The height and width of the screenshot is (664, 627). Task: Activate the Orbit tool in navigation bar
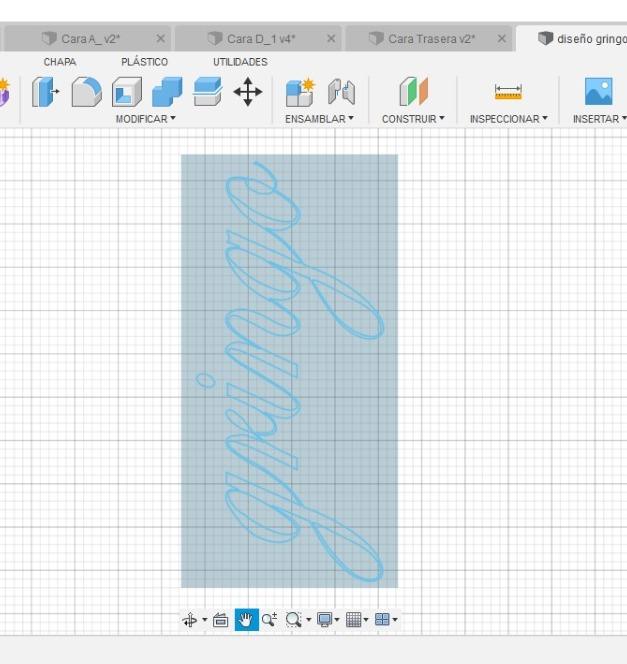pyautogui.click(x=190, y=620)
